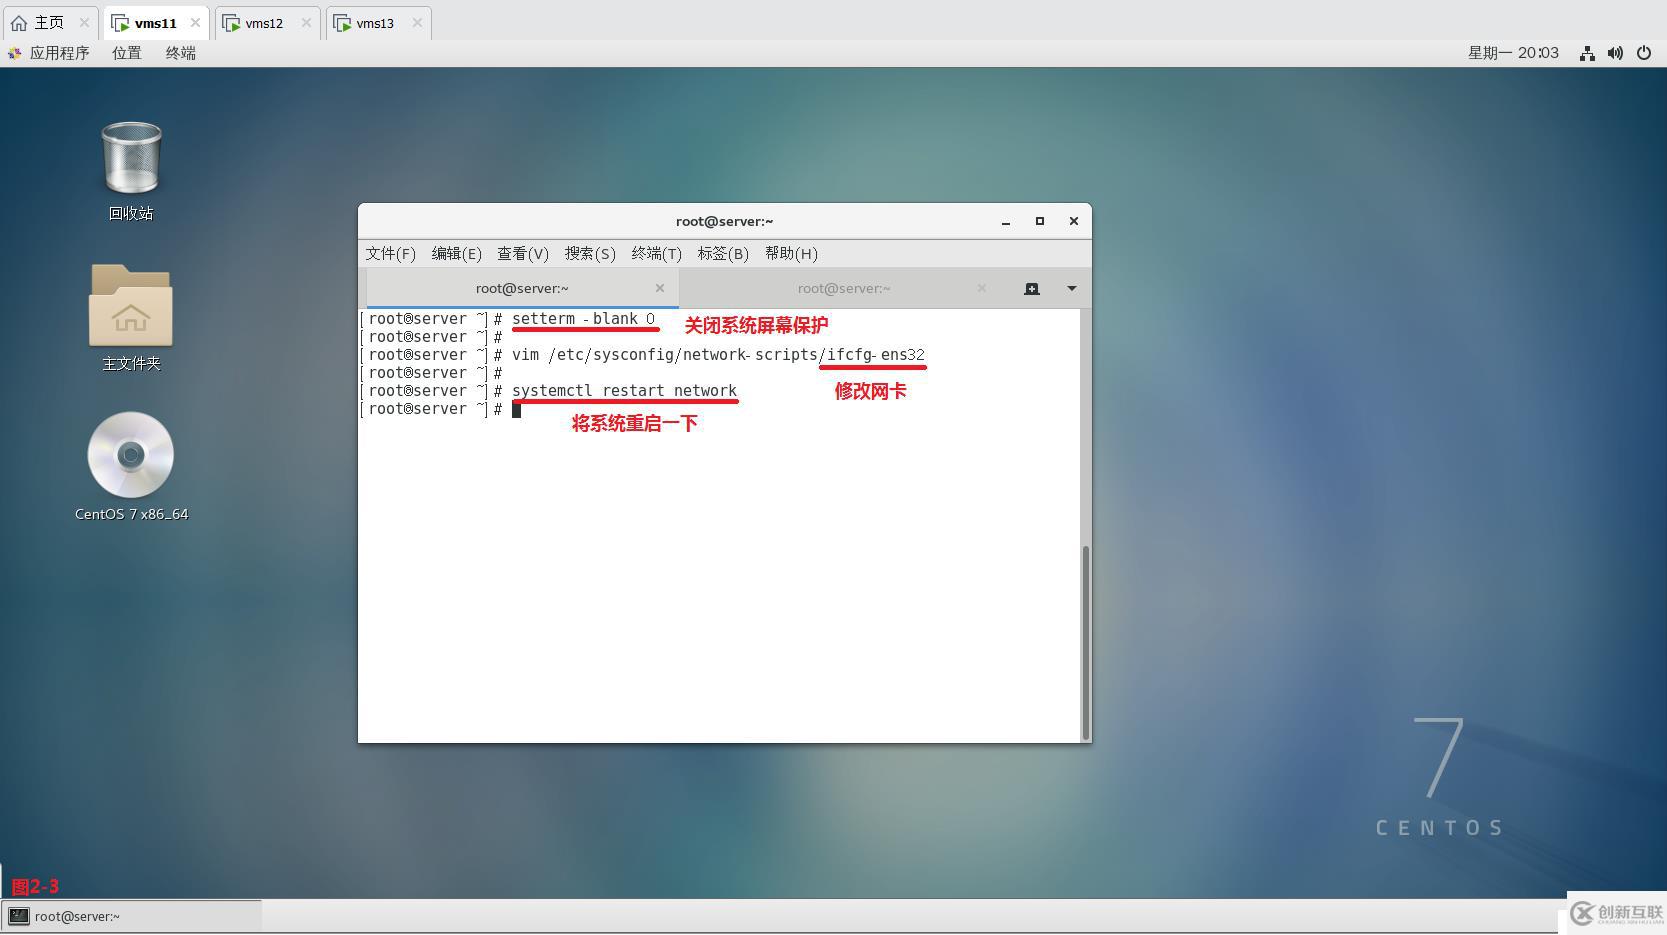Close the vms11 tab
This screenshot has width=1667, height=935.
pyautogui.click(x=195, y=23)
